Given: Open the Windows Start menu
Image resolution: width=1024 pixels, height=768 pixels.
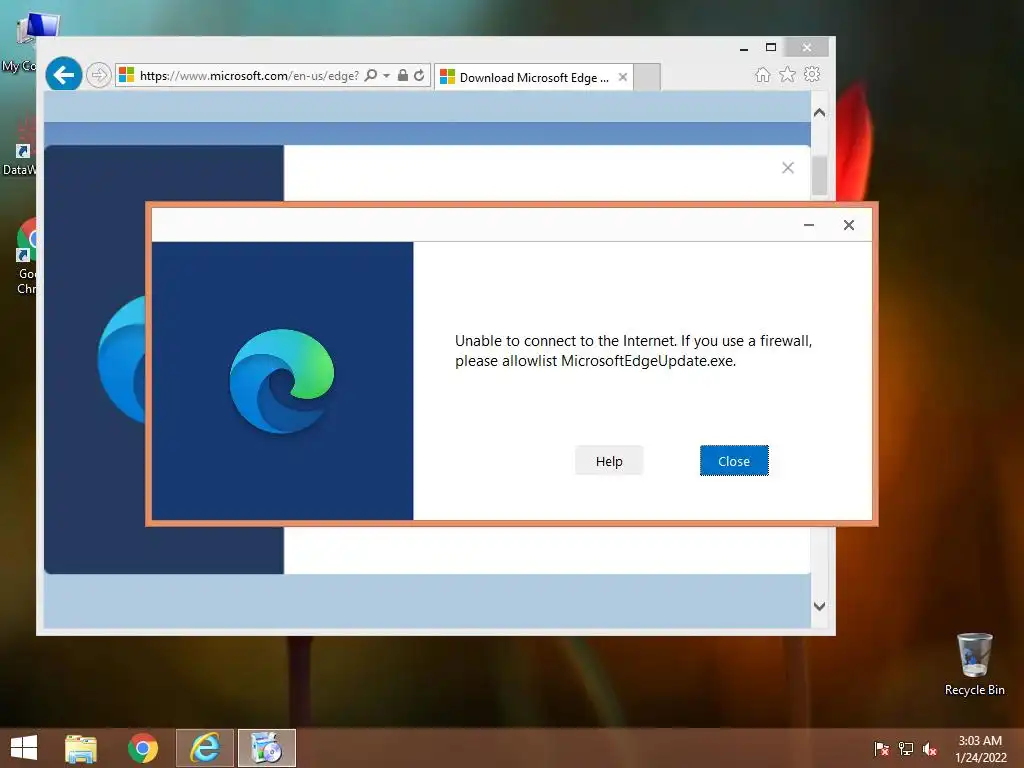Looking at the screenshot, I should [x=24, y=748].
